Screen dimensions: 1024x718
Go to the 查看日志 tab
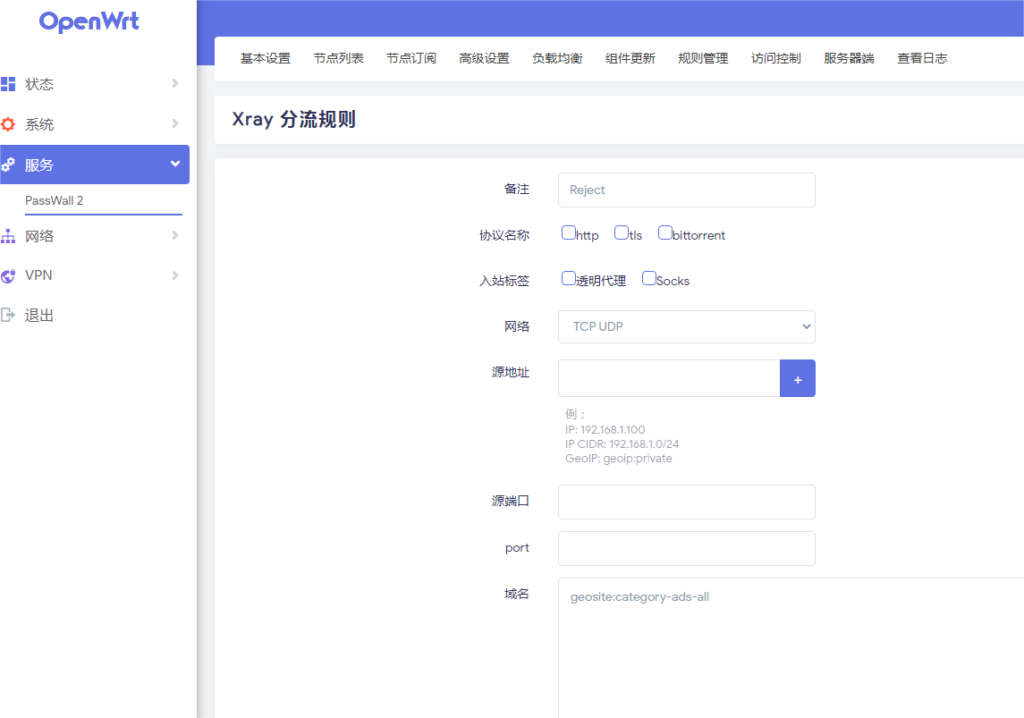922,58
